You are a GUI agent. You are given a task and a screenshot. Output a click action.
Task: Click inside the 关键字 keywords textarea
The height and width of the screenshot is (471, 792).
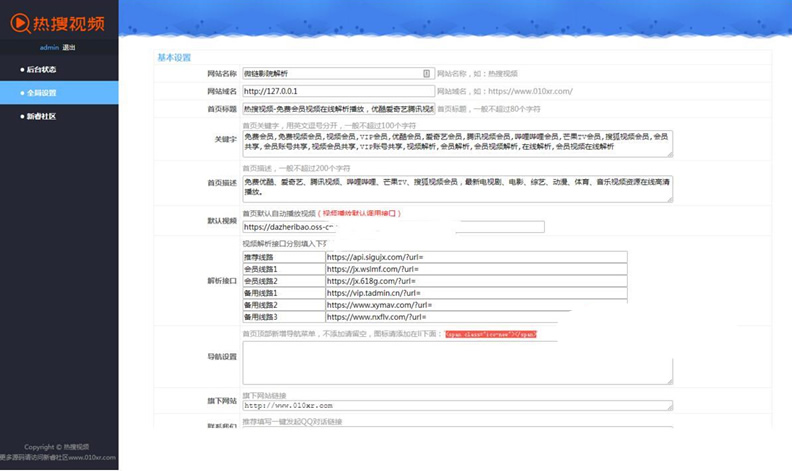click(457, 143)
